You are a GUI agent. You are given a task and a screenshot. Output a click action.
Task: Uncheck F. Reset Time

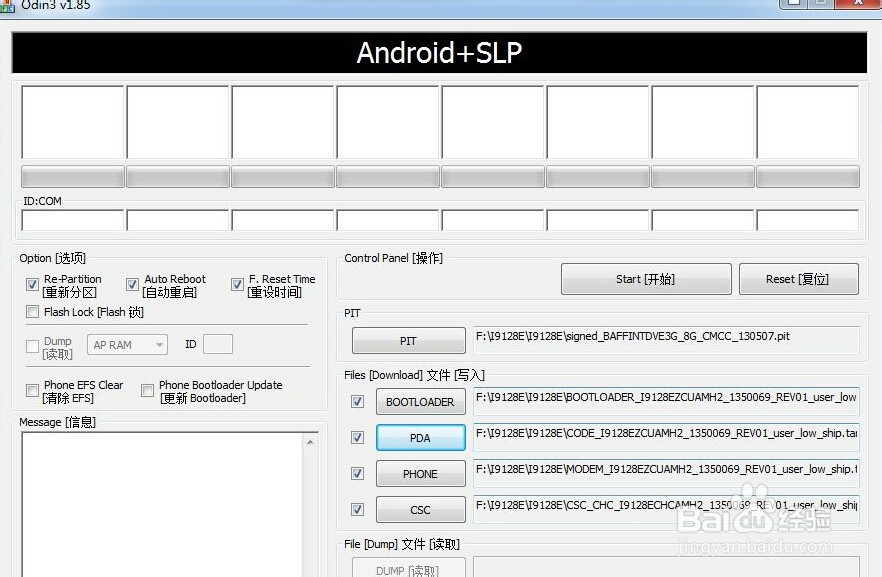pyautogui.click(x=237, y=284)
